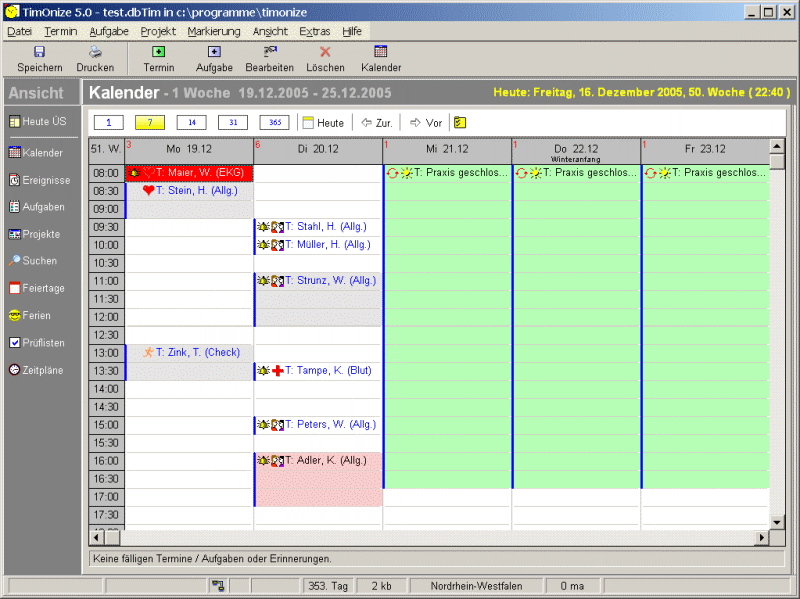Click Nordrhein-Westfalen in status bar
Viewport: 800px width, 599px height.
(x=477, y=586)
